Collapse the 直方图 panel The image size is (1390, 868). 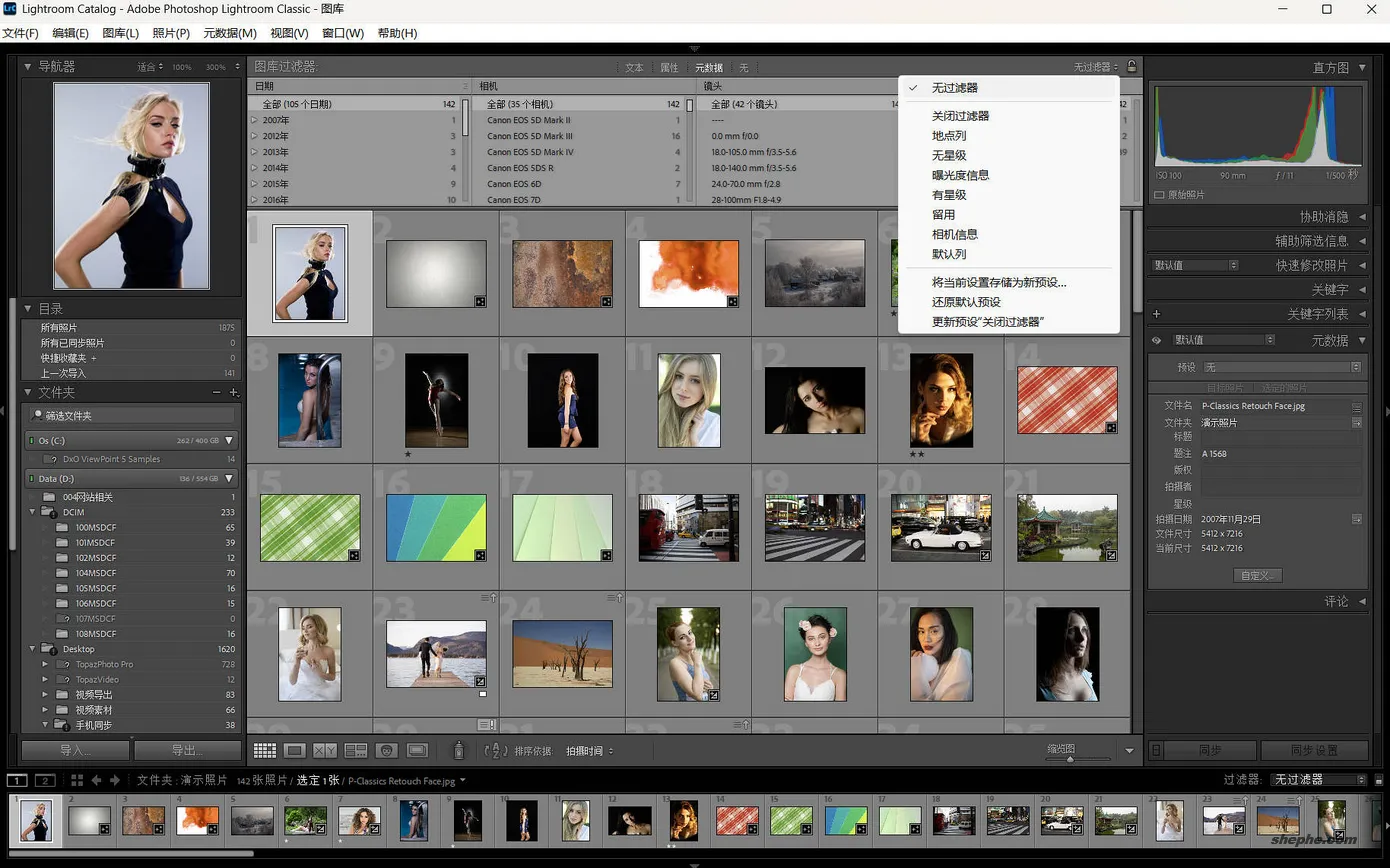(x=1362, y=67)
